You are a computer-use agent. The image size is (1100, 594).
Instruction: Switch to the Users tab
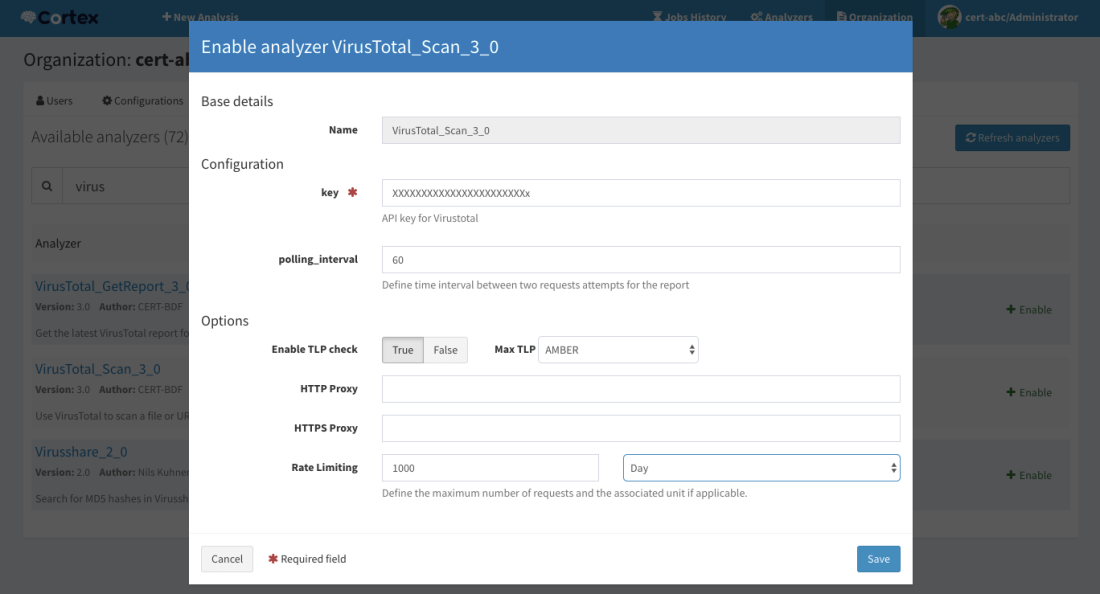coord(54,101)
